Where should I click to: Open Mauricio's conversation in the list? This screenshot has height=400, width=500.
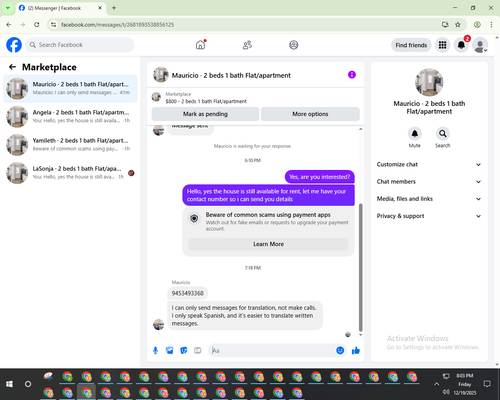click(70, 89)
